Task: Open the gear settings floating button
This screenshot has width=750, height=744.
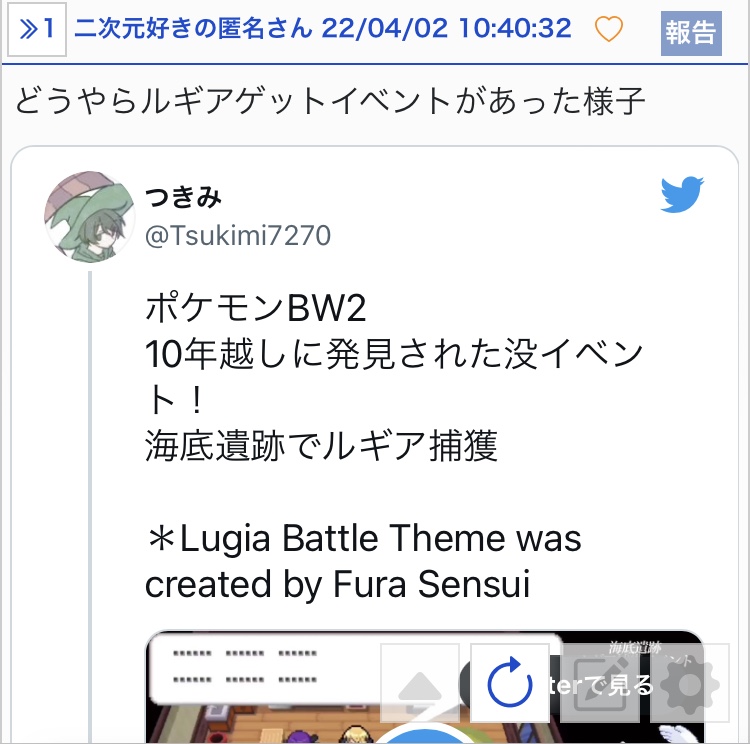Action: coord(689,682)
